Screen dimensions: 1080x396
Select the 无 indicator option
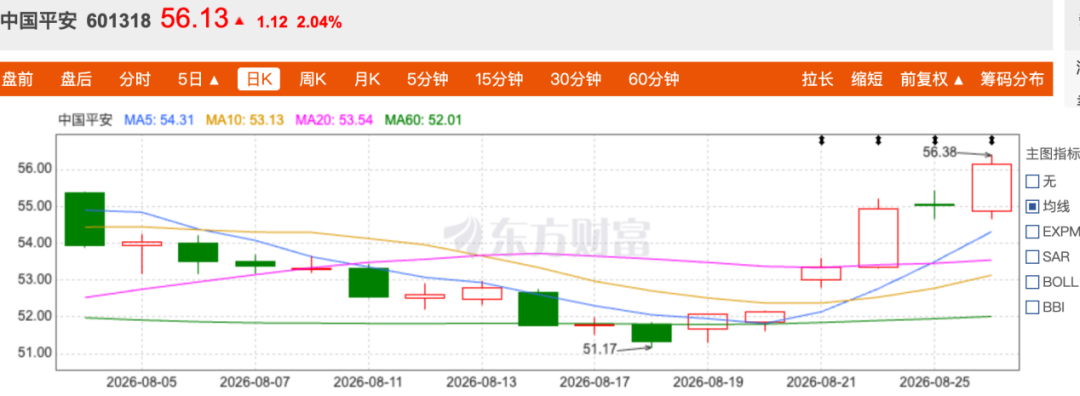tap(1032, 182)
